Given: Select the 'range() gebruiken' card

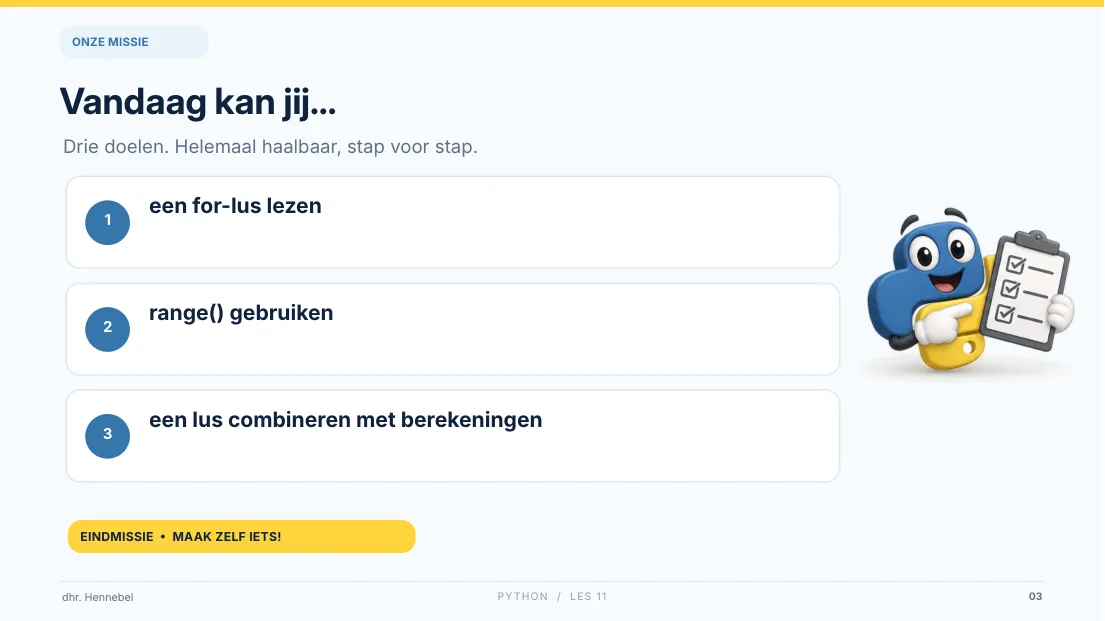Looking at the screenshot, I should tap(452, 329).
